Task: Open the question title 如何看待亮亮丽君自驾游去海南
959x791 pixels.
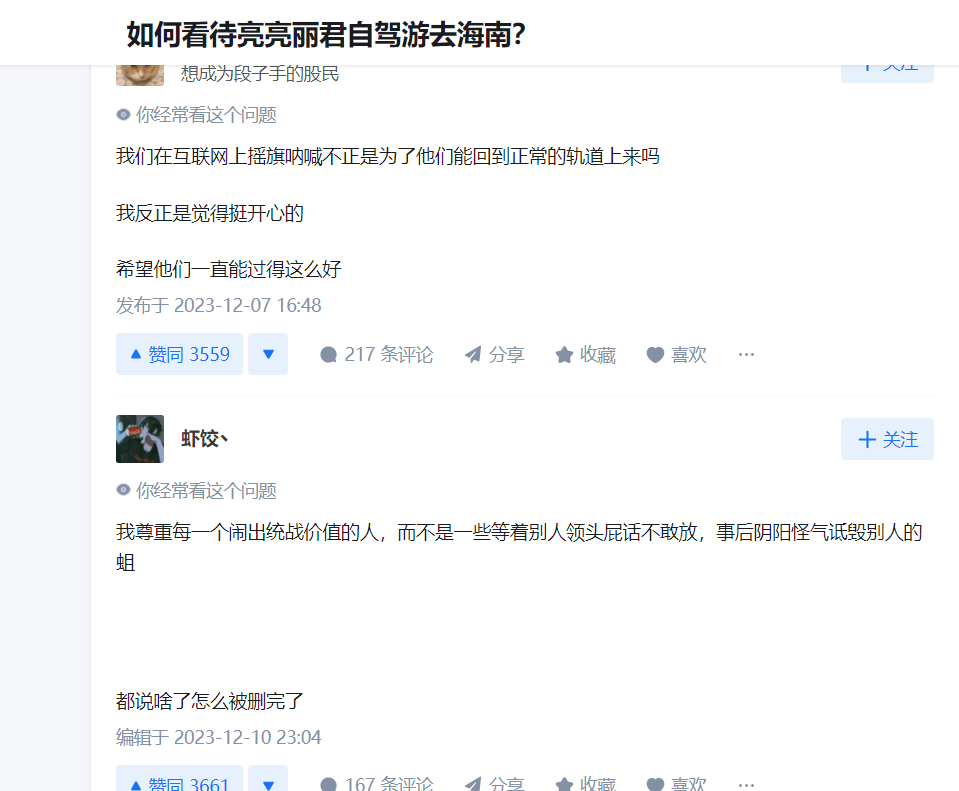Action: (x=326, y=34)
